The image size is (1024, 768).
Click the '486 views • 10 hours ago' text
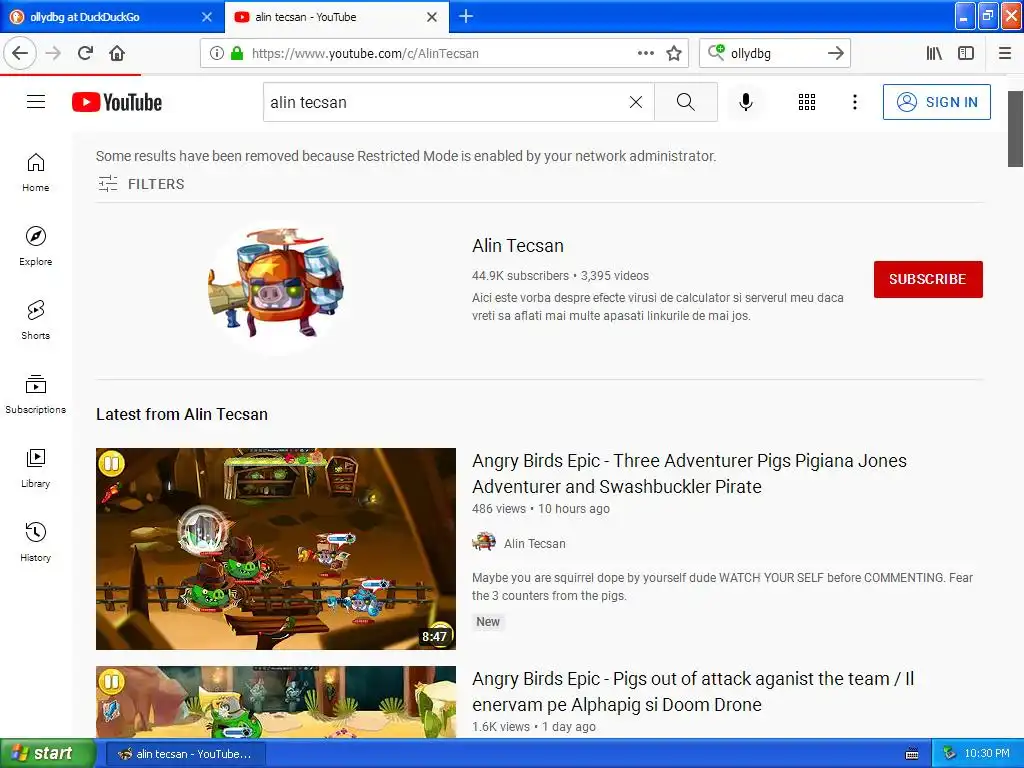(541, 509)
